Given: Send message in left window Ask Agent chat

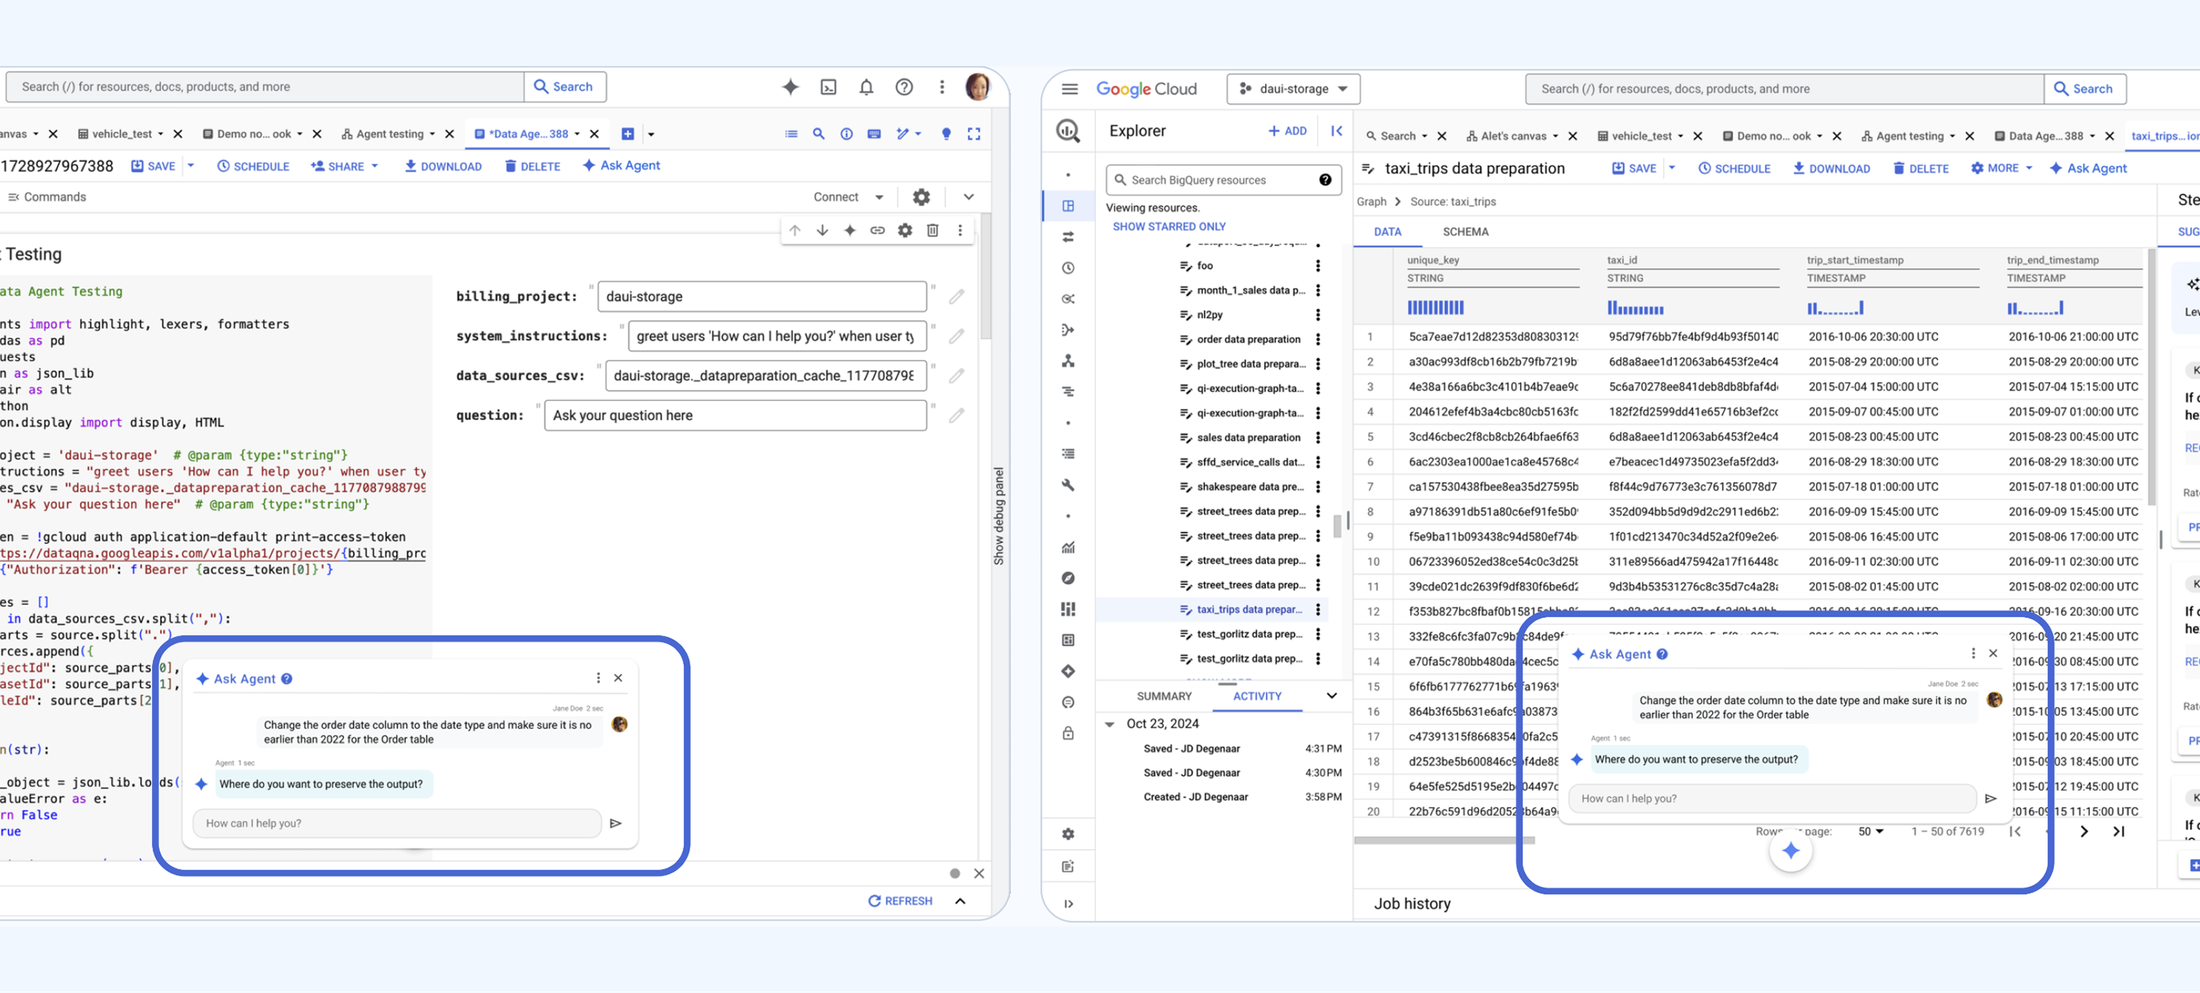Looking at the screenshot, I should click(x=615, y=824).
